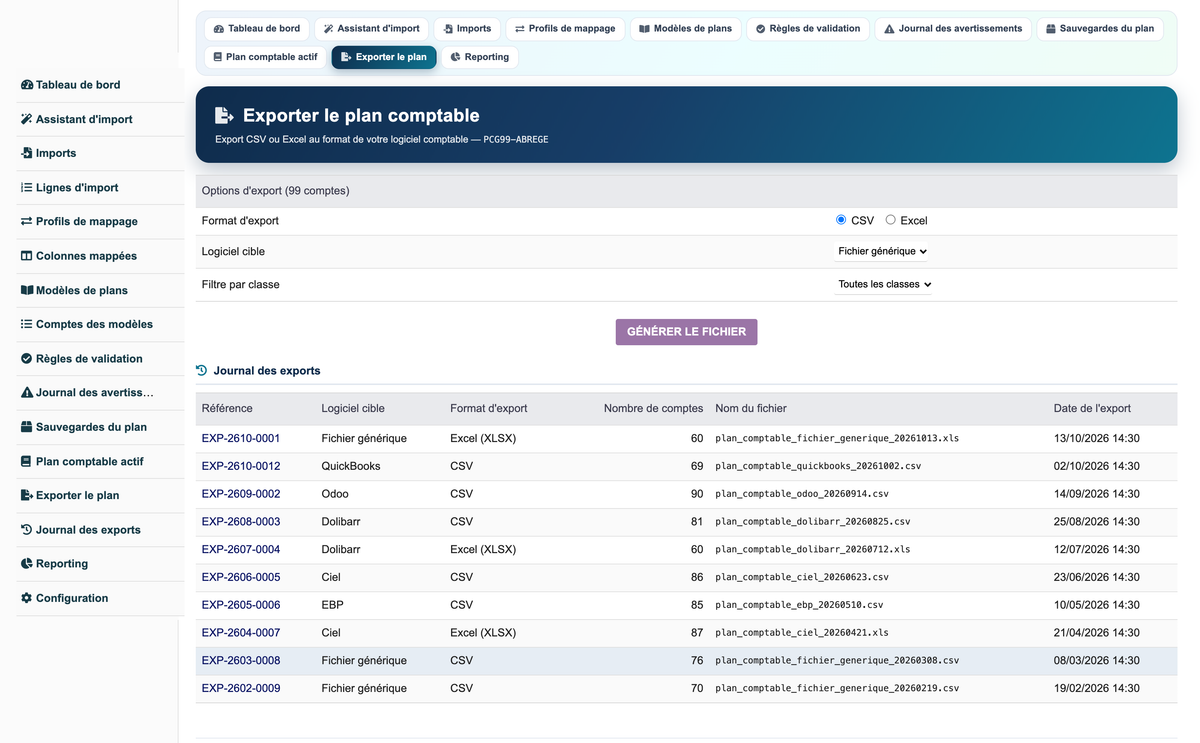Open export reference EXP-2602-0009
Screen dimensions: 1200x743
[x=241, y=688]
